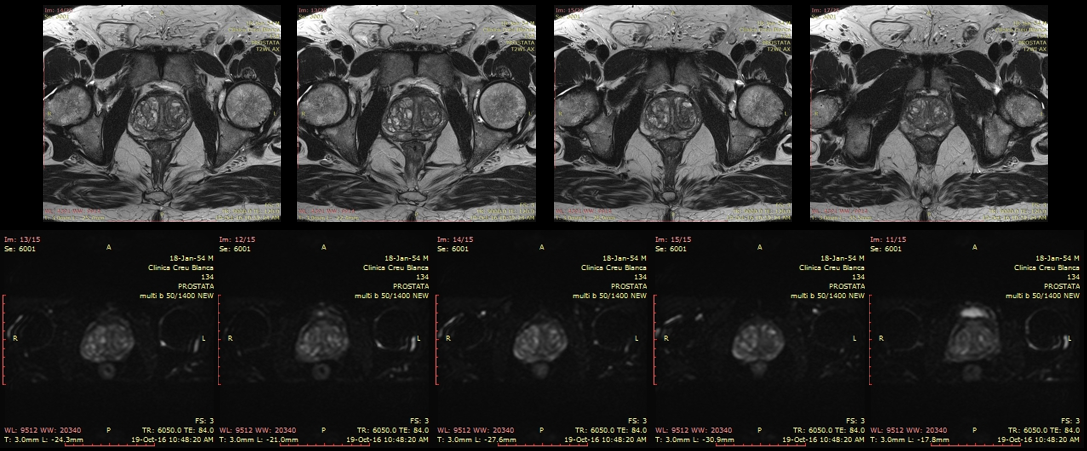The width and height of the screenshot is (1087, 451).
Task: Click the bright bladder signal in Im 11/15
Action: 970,314
